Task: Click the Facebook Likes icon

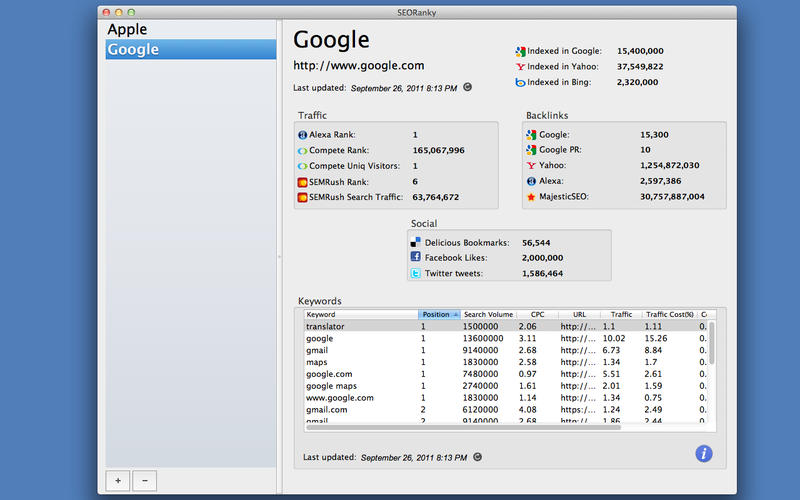Action: coord(415,257)
